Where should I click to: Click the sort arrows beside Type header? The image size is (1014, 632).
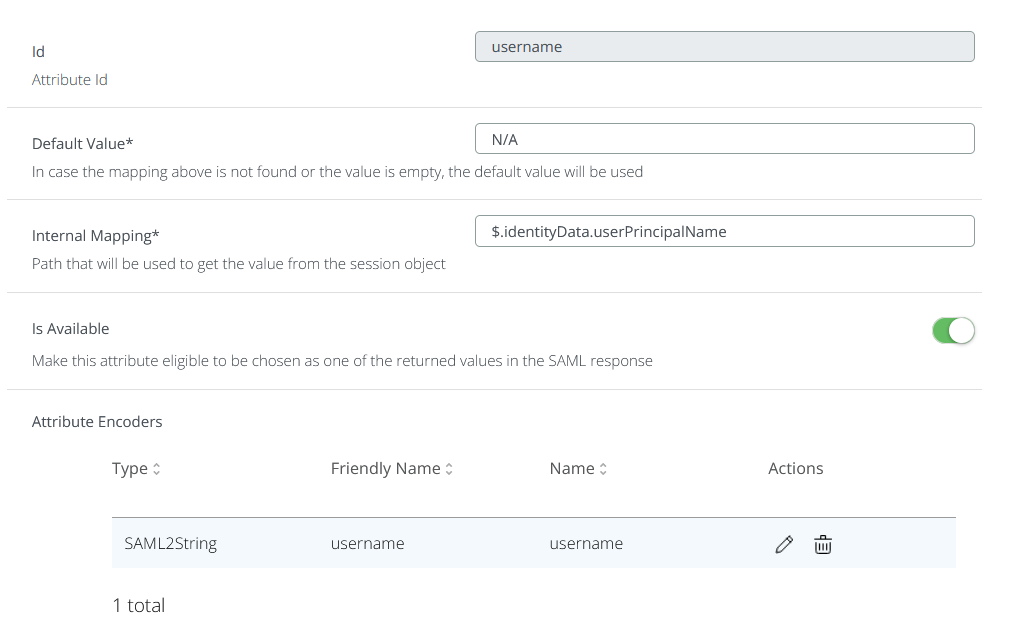tap(157, 469)
